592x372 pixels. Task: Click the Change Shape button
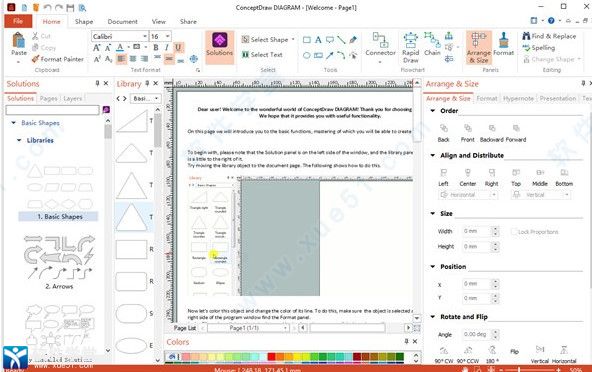point(551,59)
